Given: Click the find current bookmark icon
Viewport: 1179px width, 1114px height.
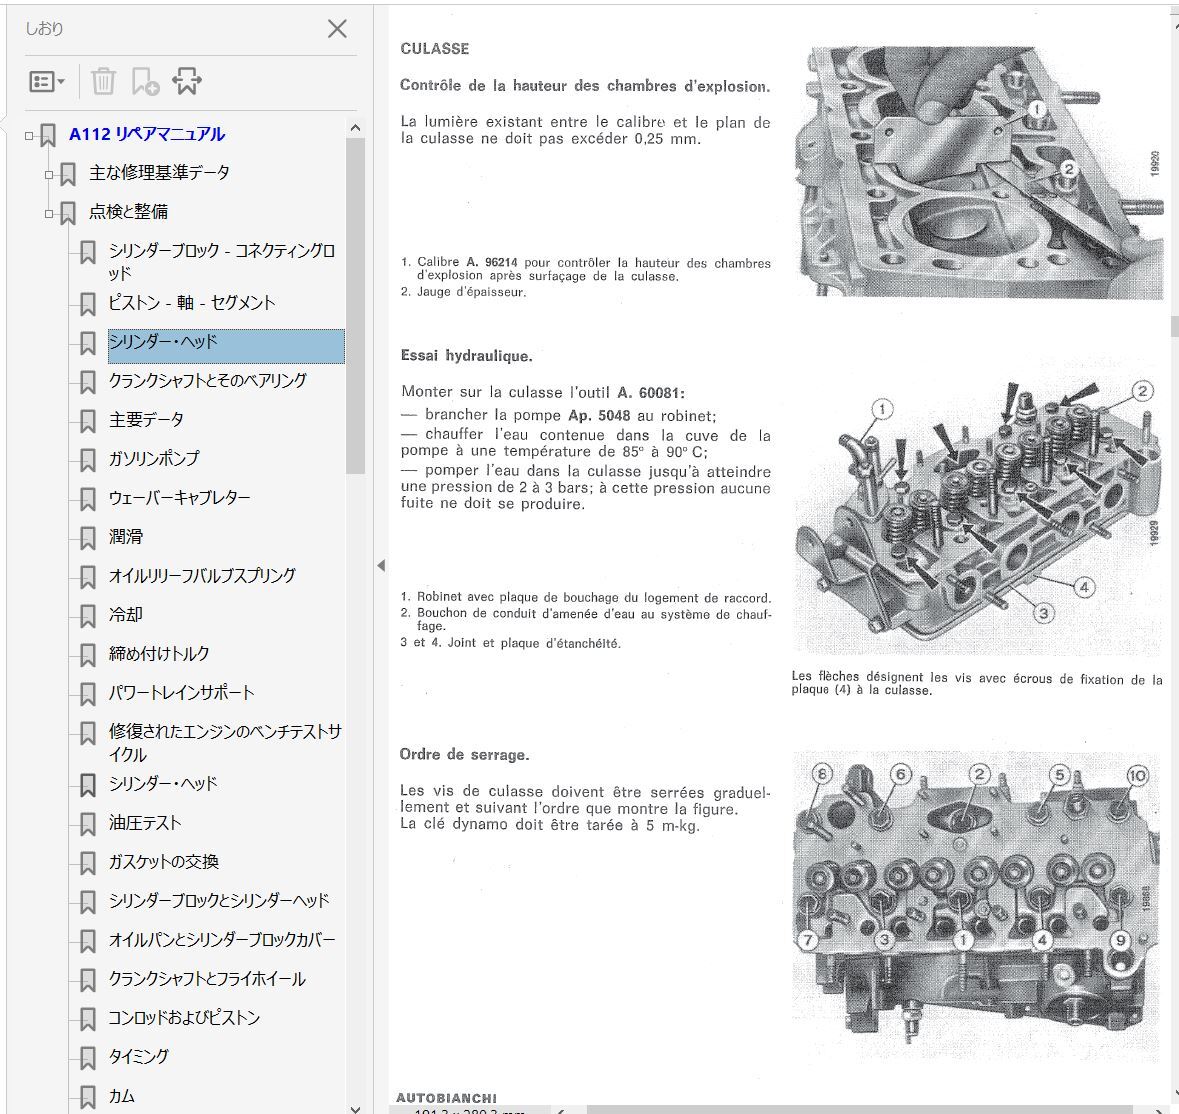Looking at the screenshot, I should tap(186, 81).
